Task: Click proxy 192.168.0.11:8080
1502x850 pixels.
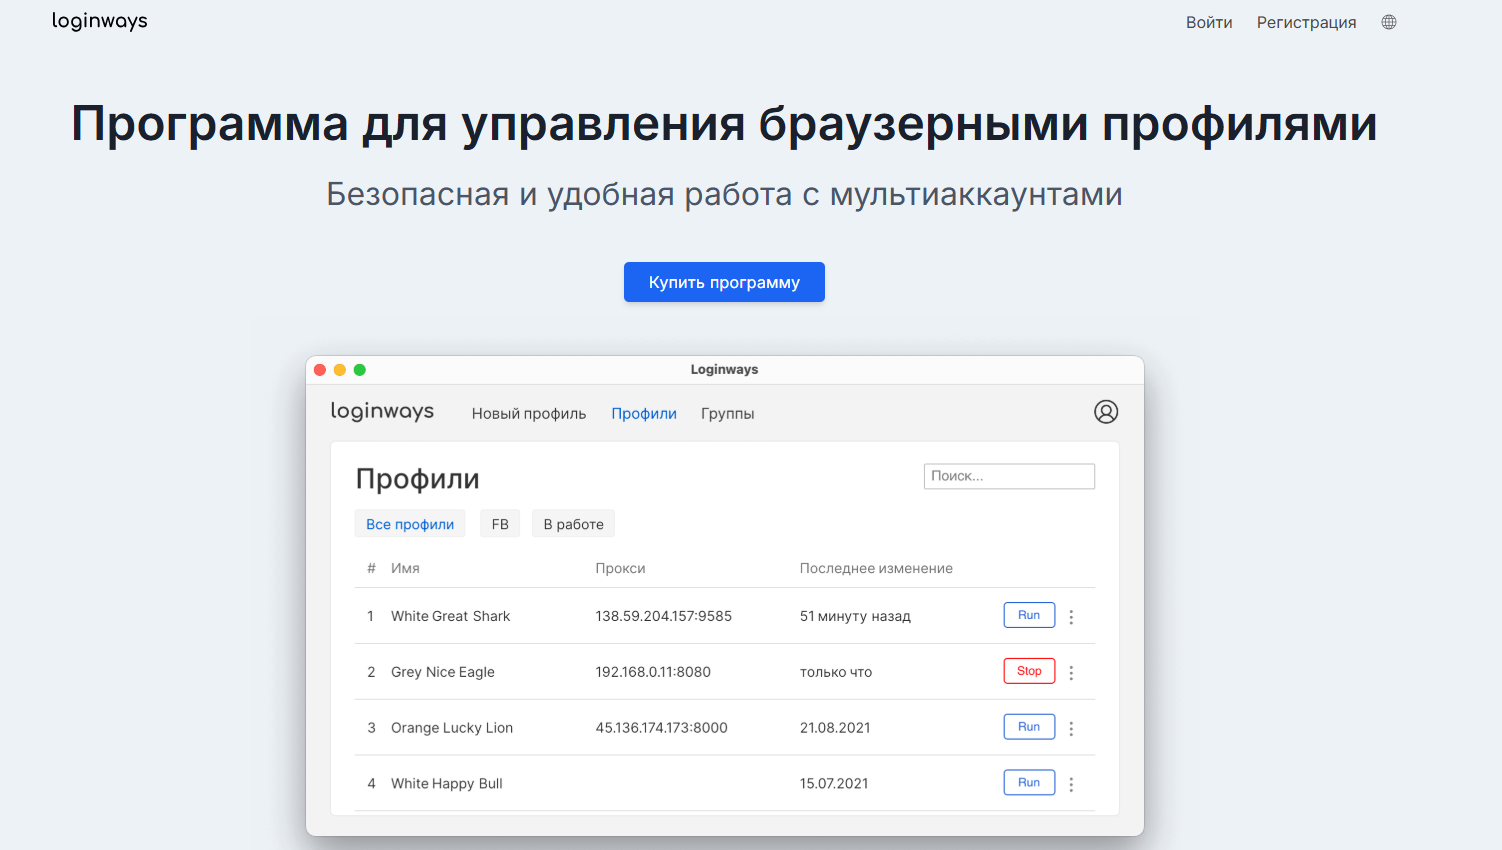Action: click(653, 672)
